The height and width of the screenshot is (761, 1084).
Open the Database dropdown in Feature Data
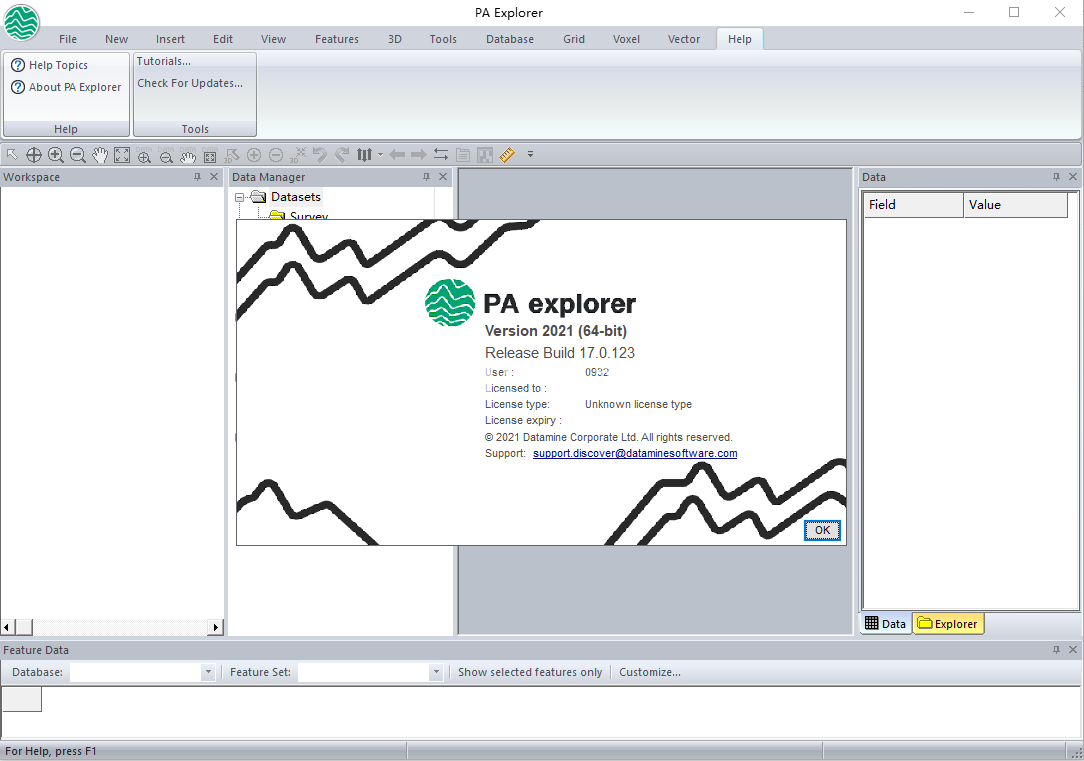tap(207, 672)
